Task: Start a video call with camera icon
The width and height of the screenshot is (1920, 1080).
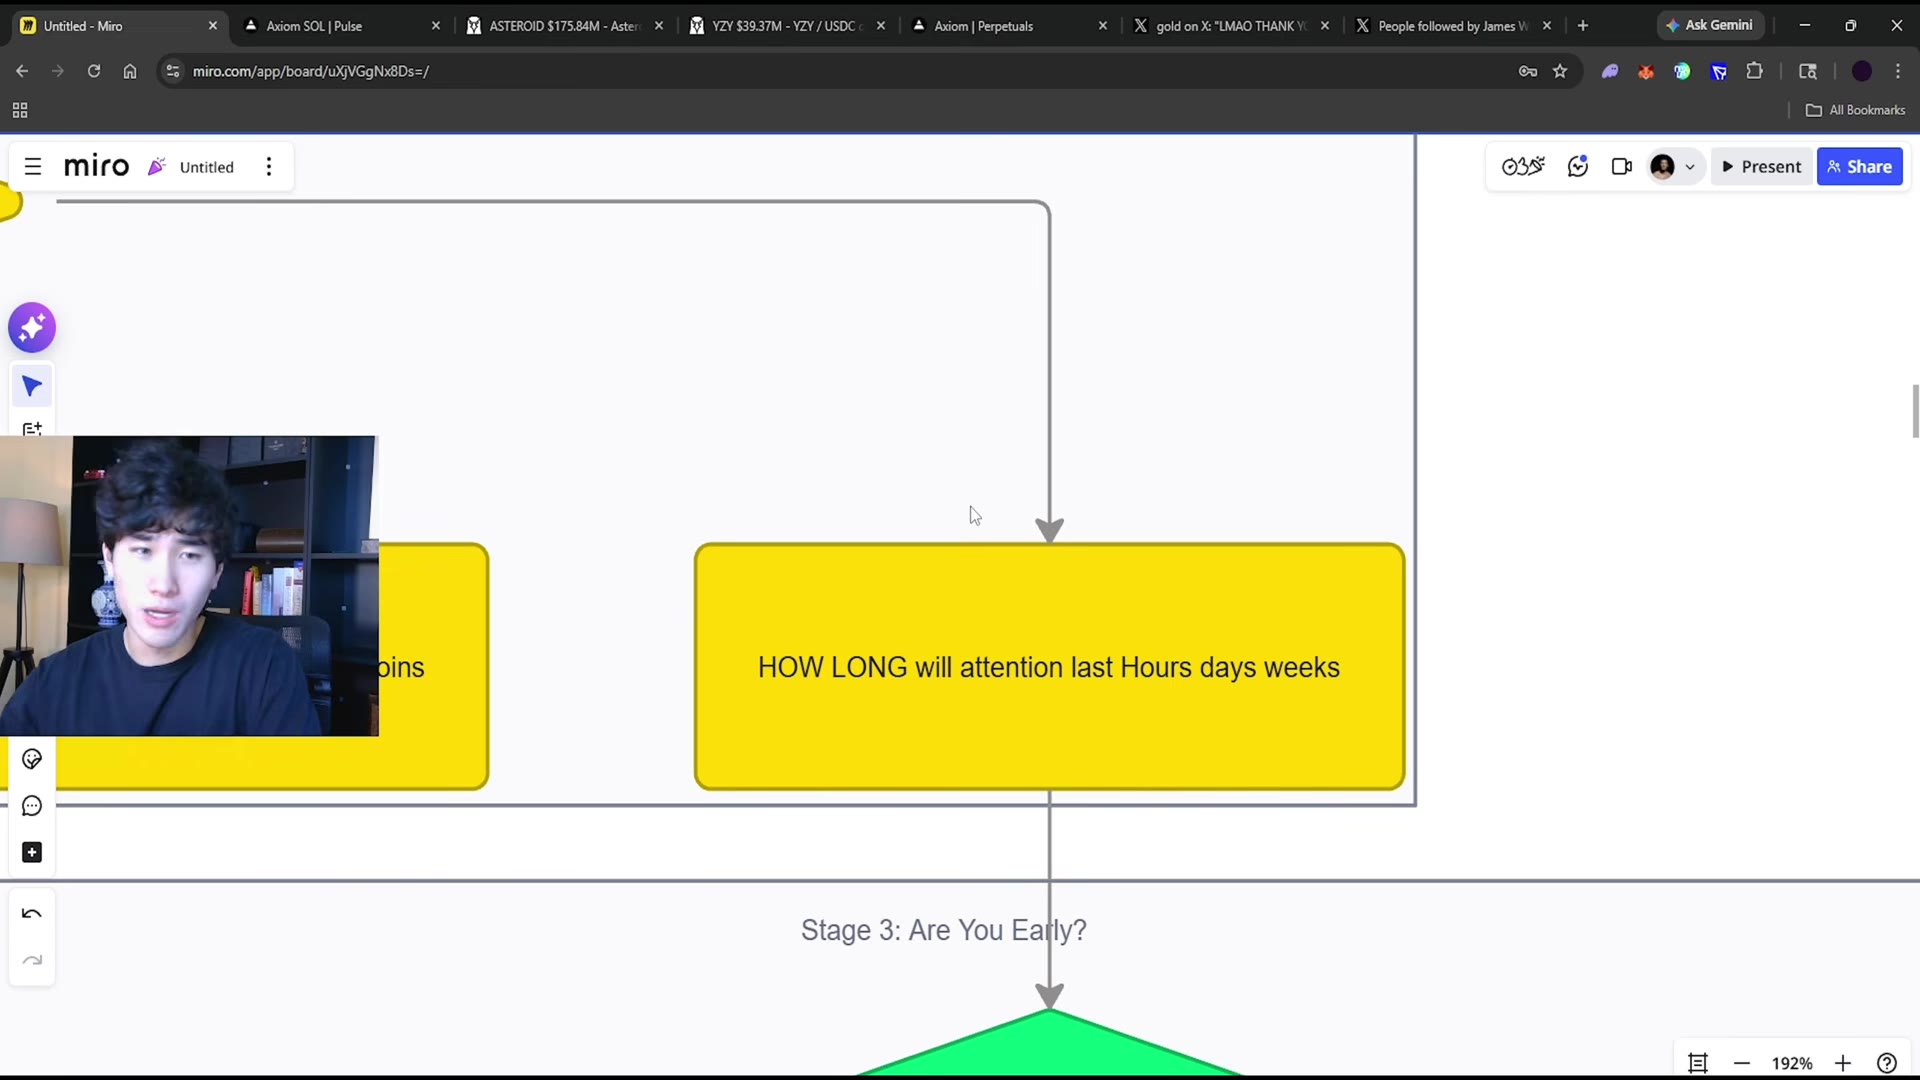Action: point(1622,167)
